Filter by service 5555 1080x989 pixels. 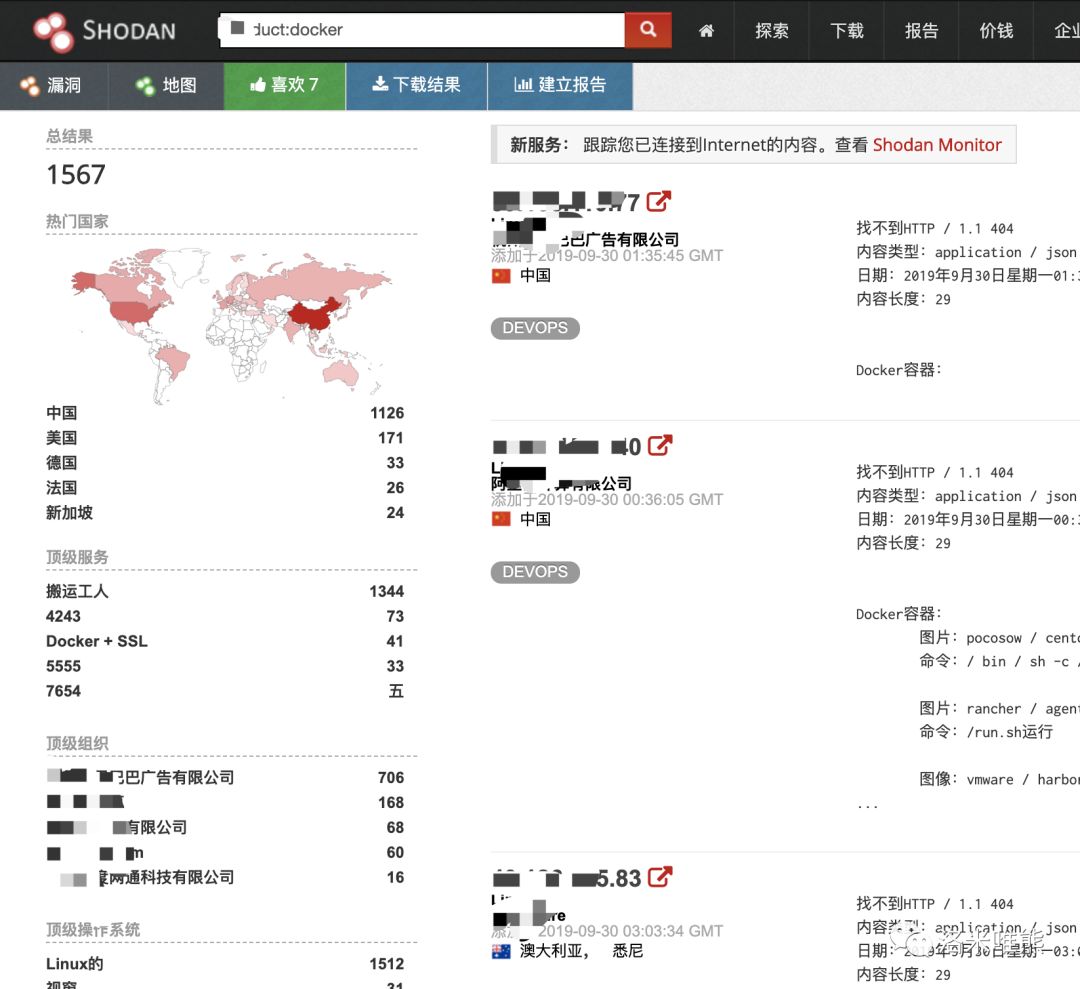click(63, 666)
